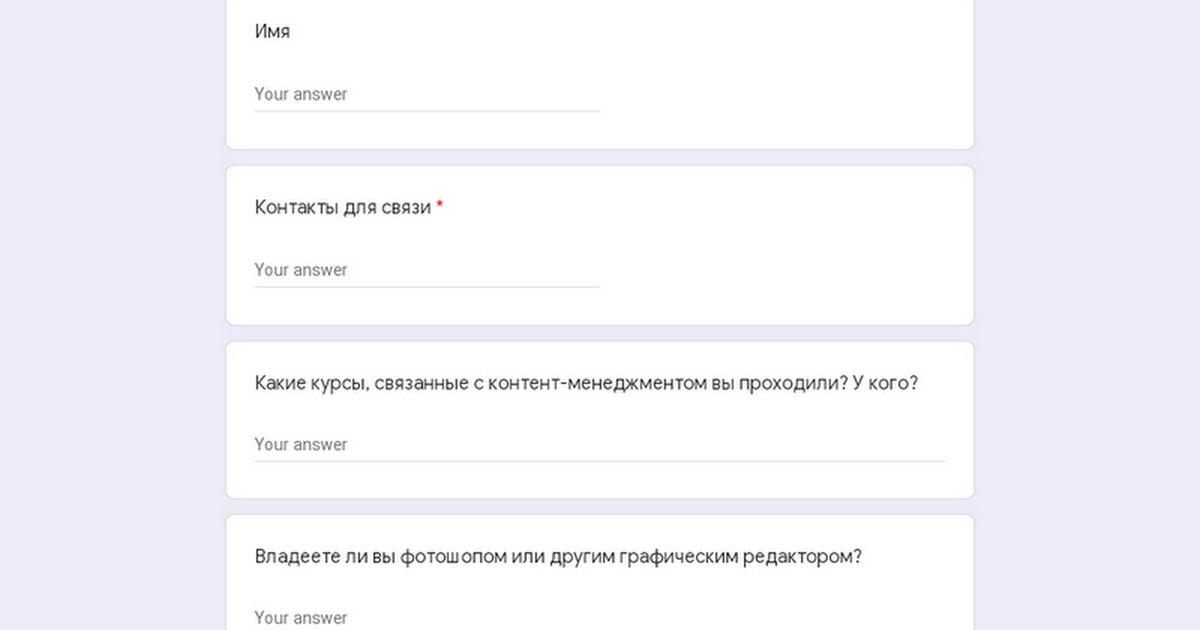The height and width of the screenshot is (630, 1200).
Task: Select the answer field for the courses question
Action: [x=600, y=444]
